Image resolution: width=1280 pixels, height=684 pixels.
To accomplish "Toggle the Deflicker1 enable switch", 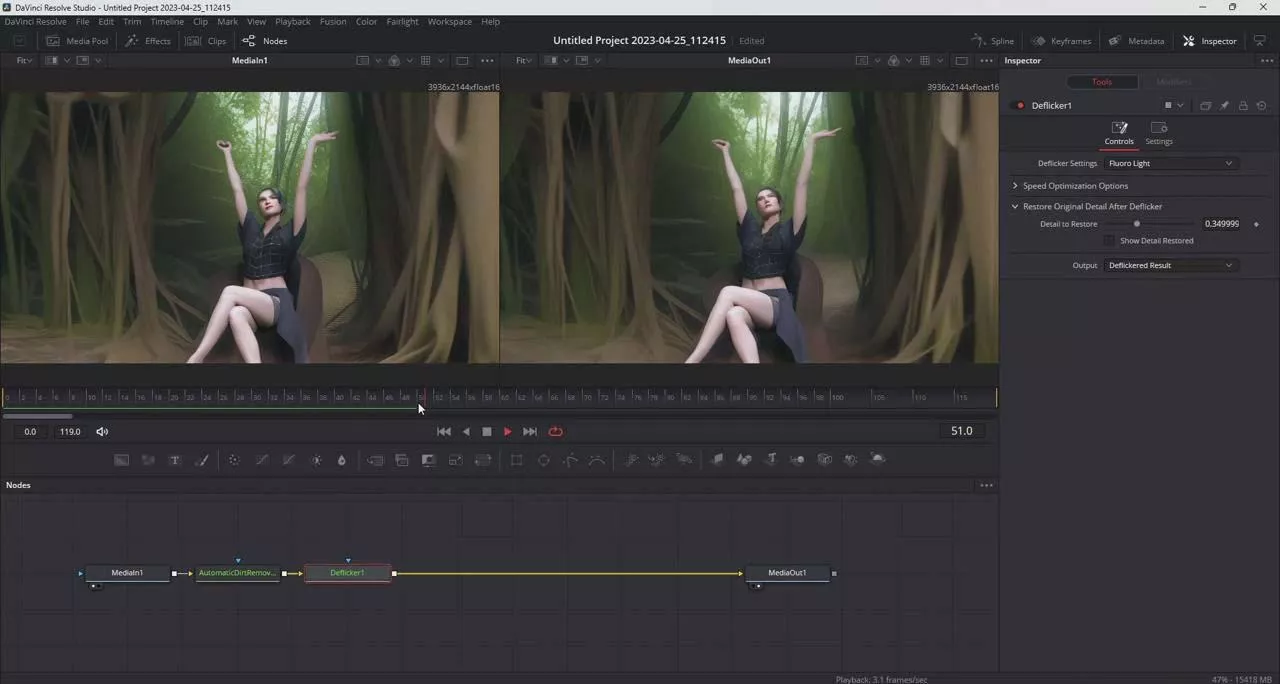I will 1020,106.
